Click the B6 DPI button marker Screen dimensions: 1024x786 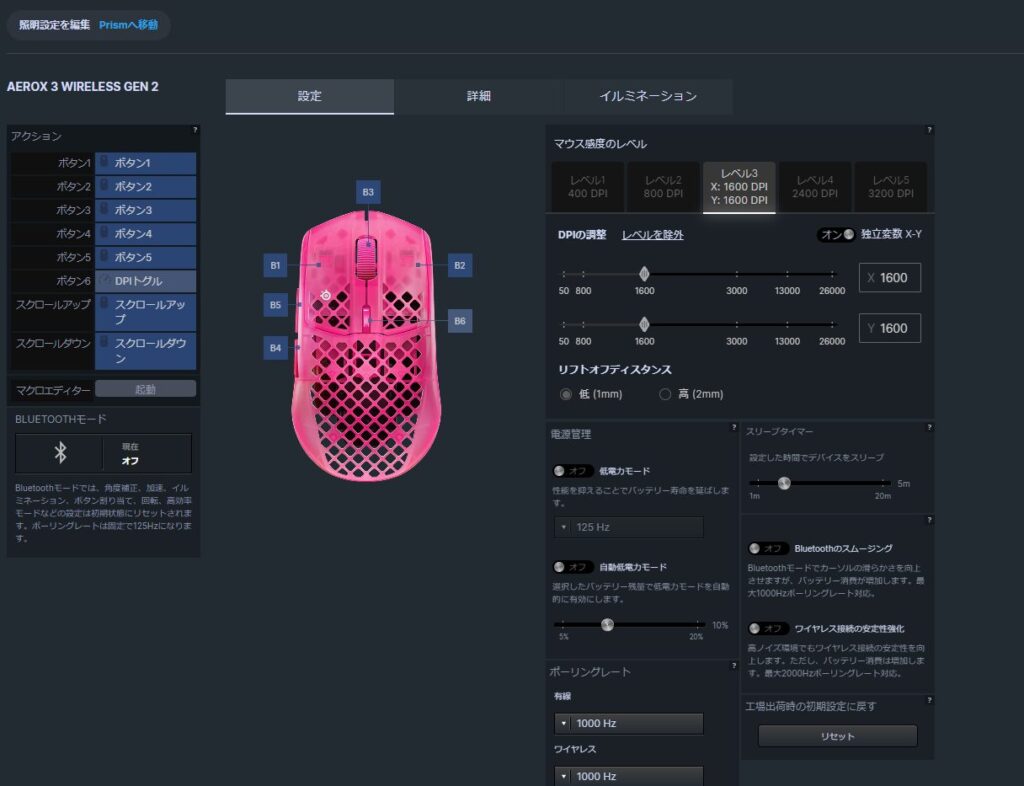[459, 321]
